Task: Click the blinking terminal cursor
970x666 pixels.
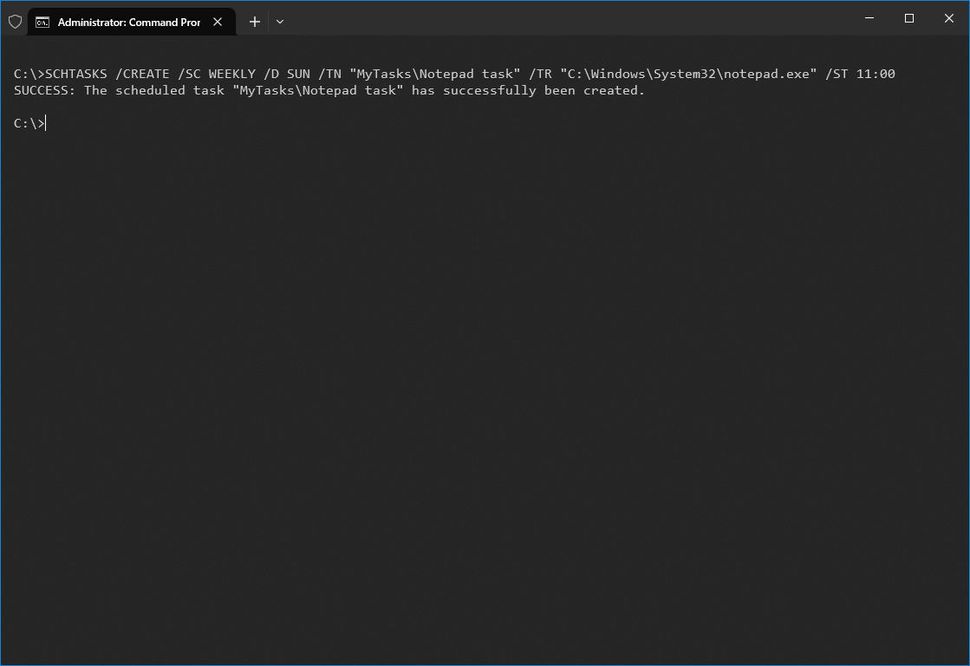Action: pos(43,122)
